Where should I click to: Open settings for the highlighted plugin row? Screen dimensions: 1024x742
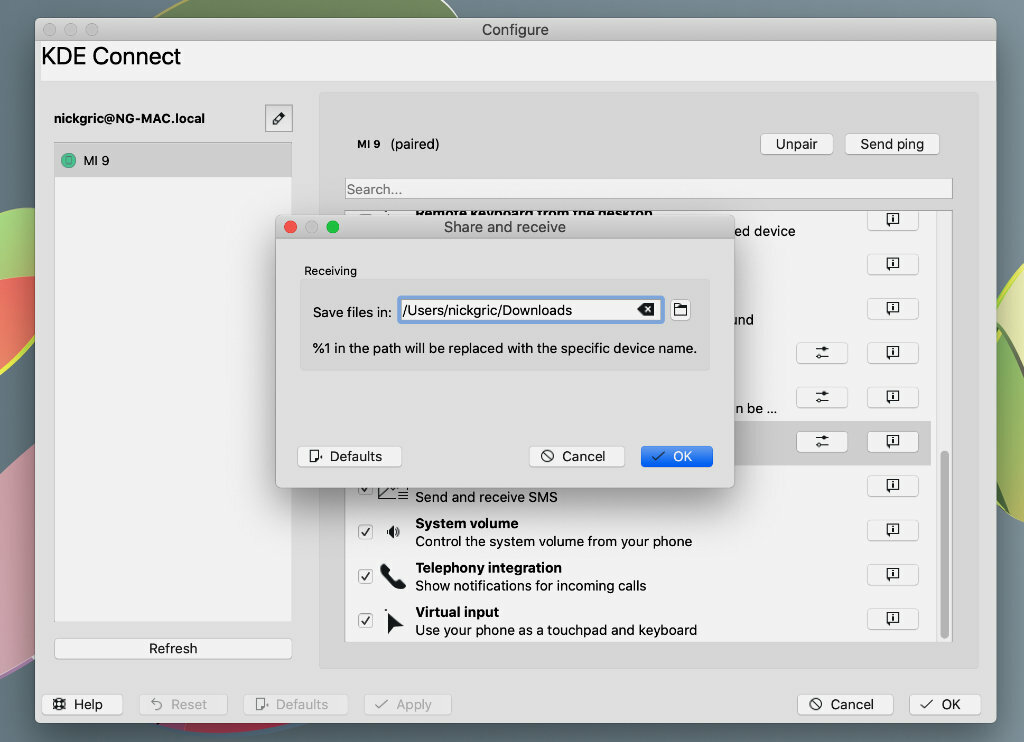click(822, 442)
